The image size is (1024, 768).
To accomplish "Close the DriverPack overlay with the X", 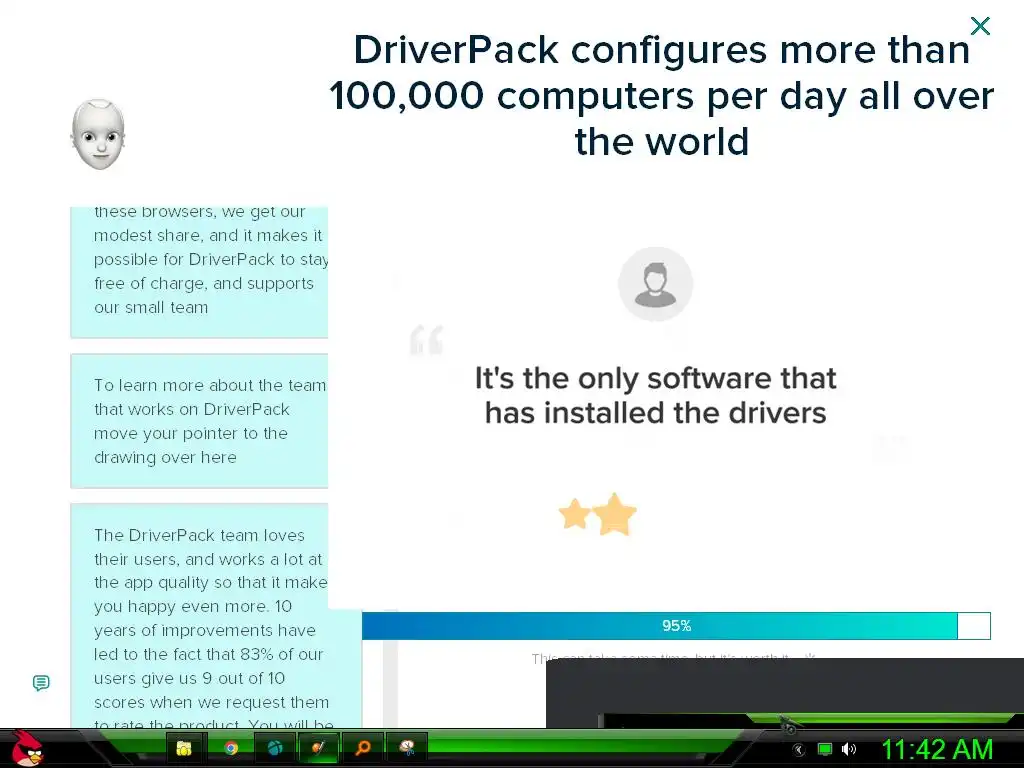I will point(980,26).
